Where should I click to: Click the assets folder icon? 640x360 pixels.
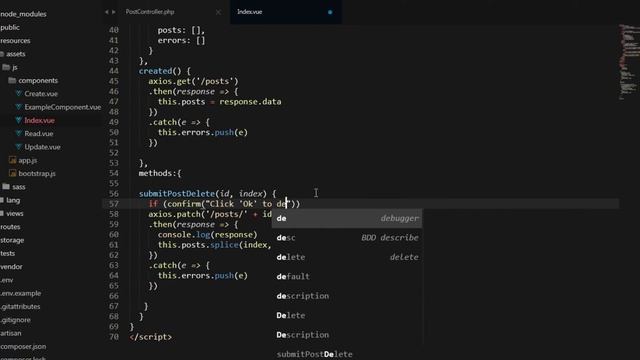[2, 54]
